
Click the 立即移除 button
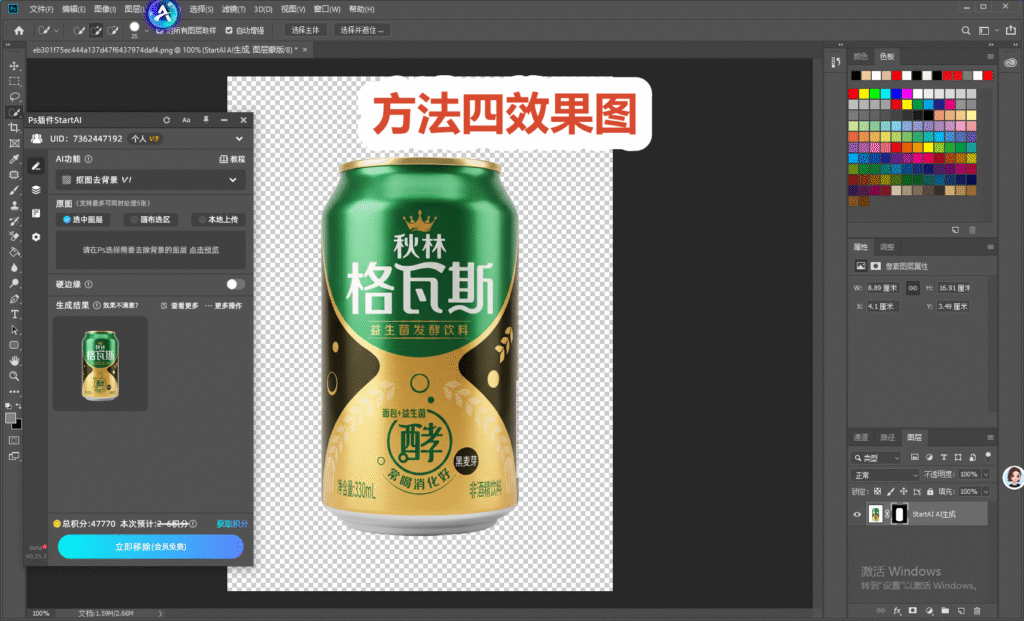151,547
